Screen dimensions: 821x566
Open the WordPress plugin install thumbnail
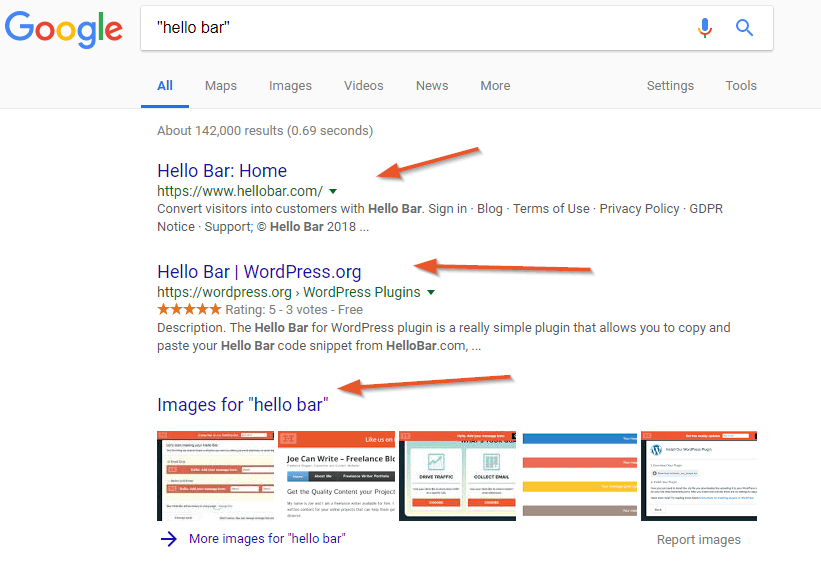click(699, 476)
